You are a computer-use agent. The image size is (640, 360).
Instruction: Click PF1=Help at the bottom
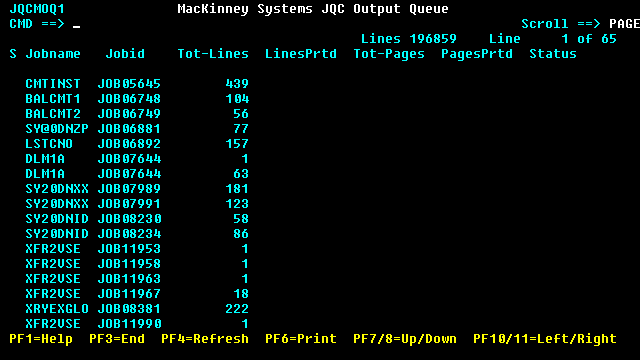pyautogui.click(x=41, y=339)
